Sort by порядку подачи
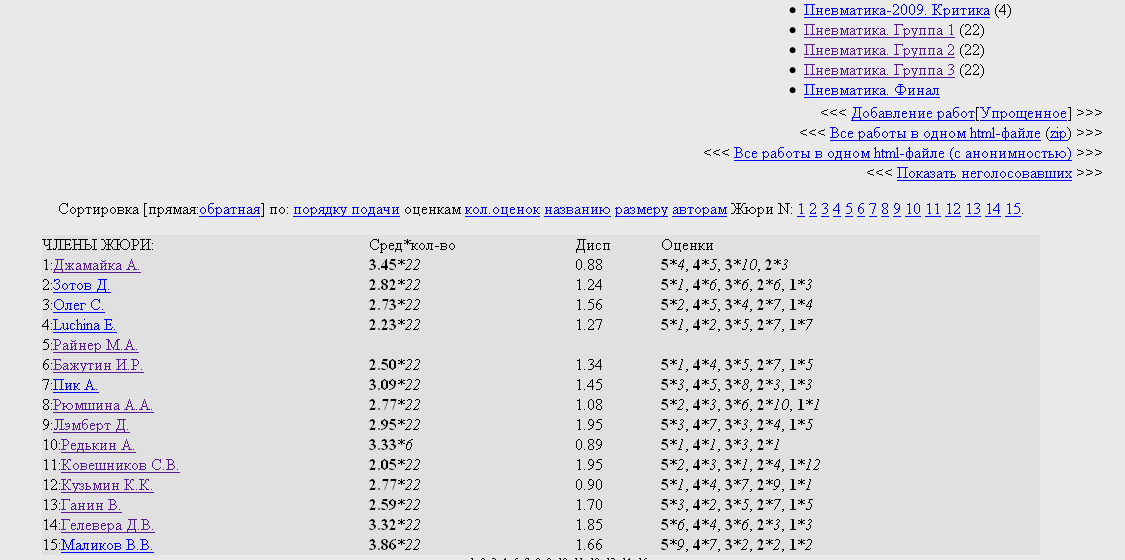1125x560 pixels. 346,209
